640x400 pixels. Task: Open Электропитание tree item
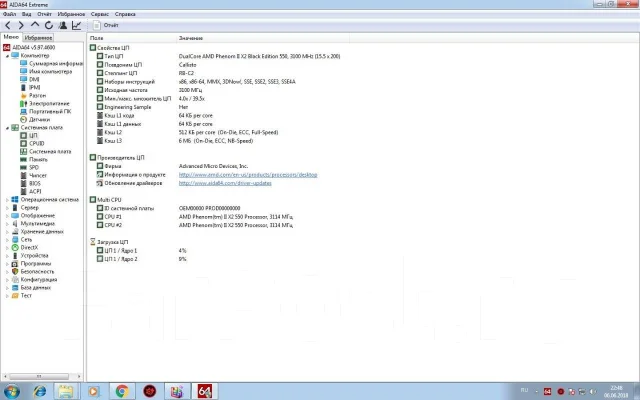49,104
